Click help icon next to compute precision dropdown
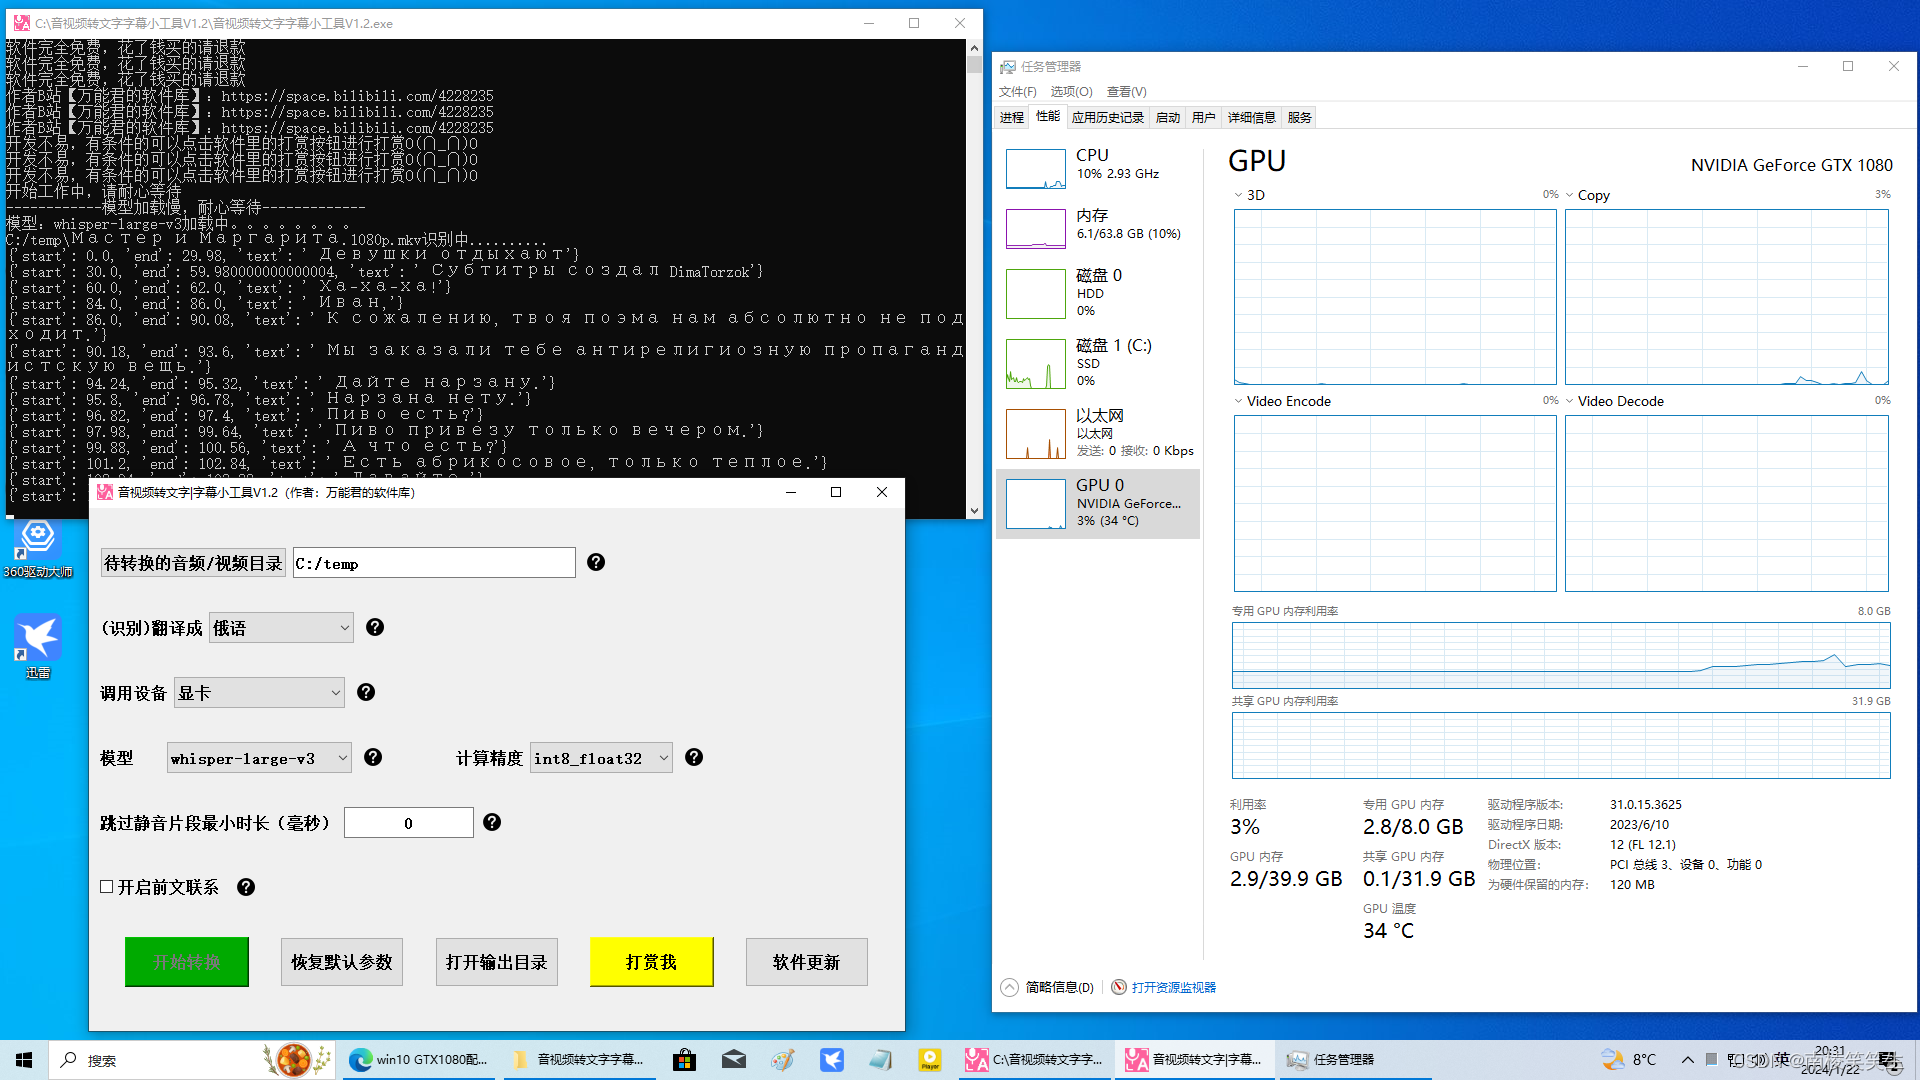The image size is (1920, 1080). tap(694, 757)
